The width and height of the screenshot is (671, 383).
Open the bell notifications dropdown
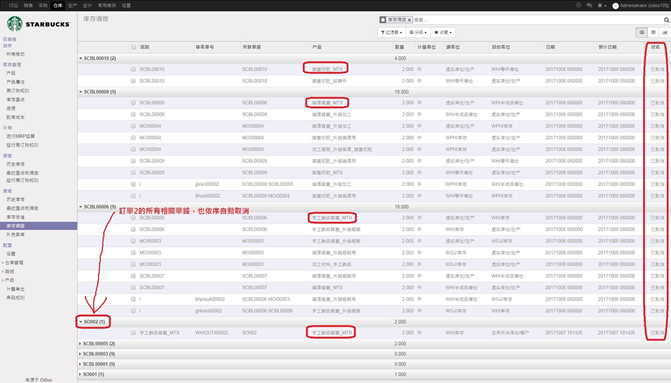(602, 6)
